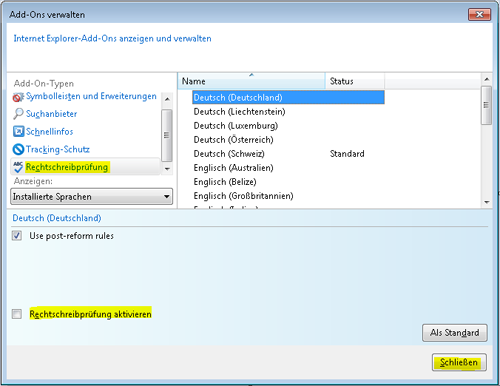Select the Tracking-Schutz add-on type
Viewport: 500px width, 386px height.
[x=58, y=149]
